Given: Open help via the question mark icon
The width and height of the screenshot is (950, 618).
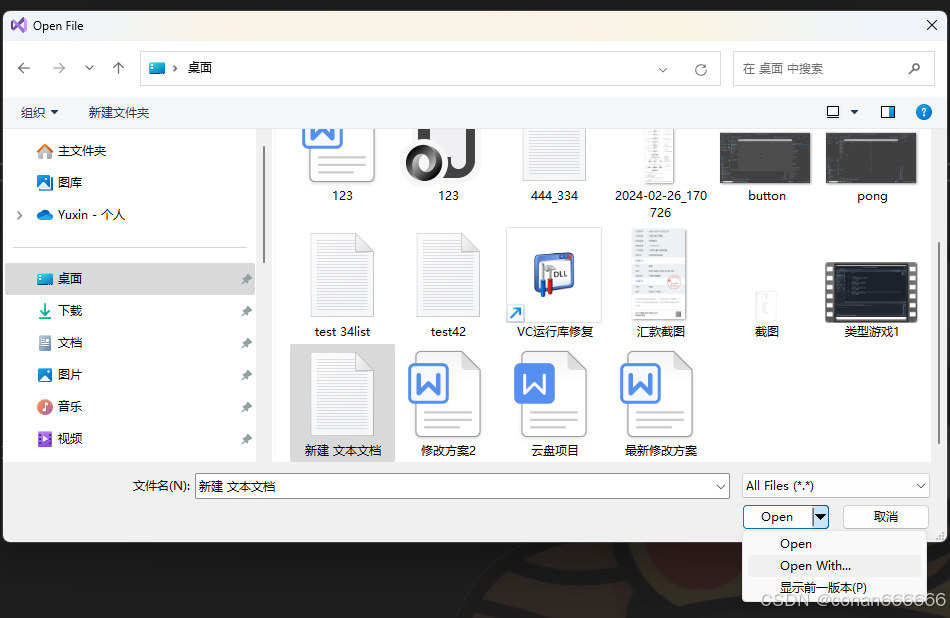Looking at the screenshot, I should click(923, 112).
